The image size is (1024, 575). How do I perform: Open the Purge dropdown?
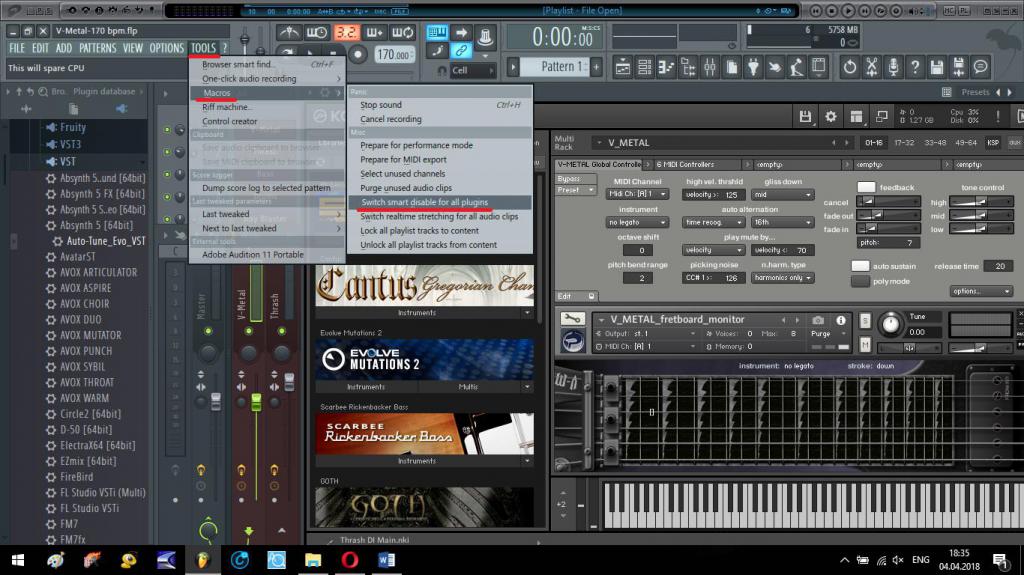tap(829, 333)
